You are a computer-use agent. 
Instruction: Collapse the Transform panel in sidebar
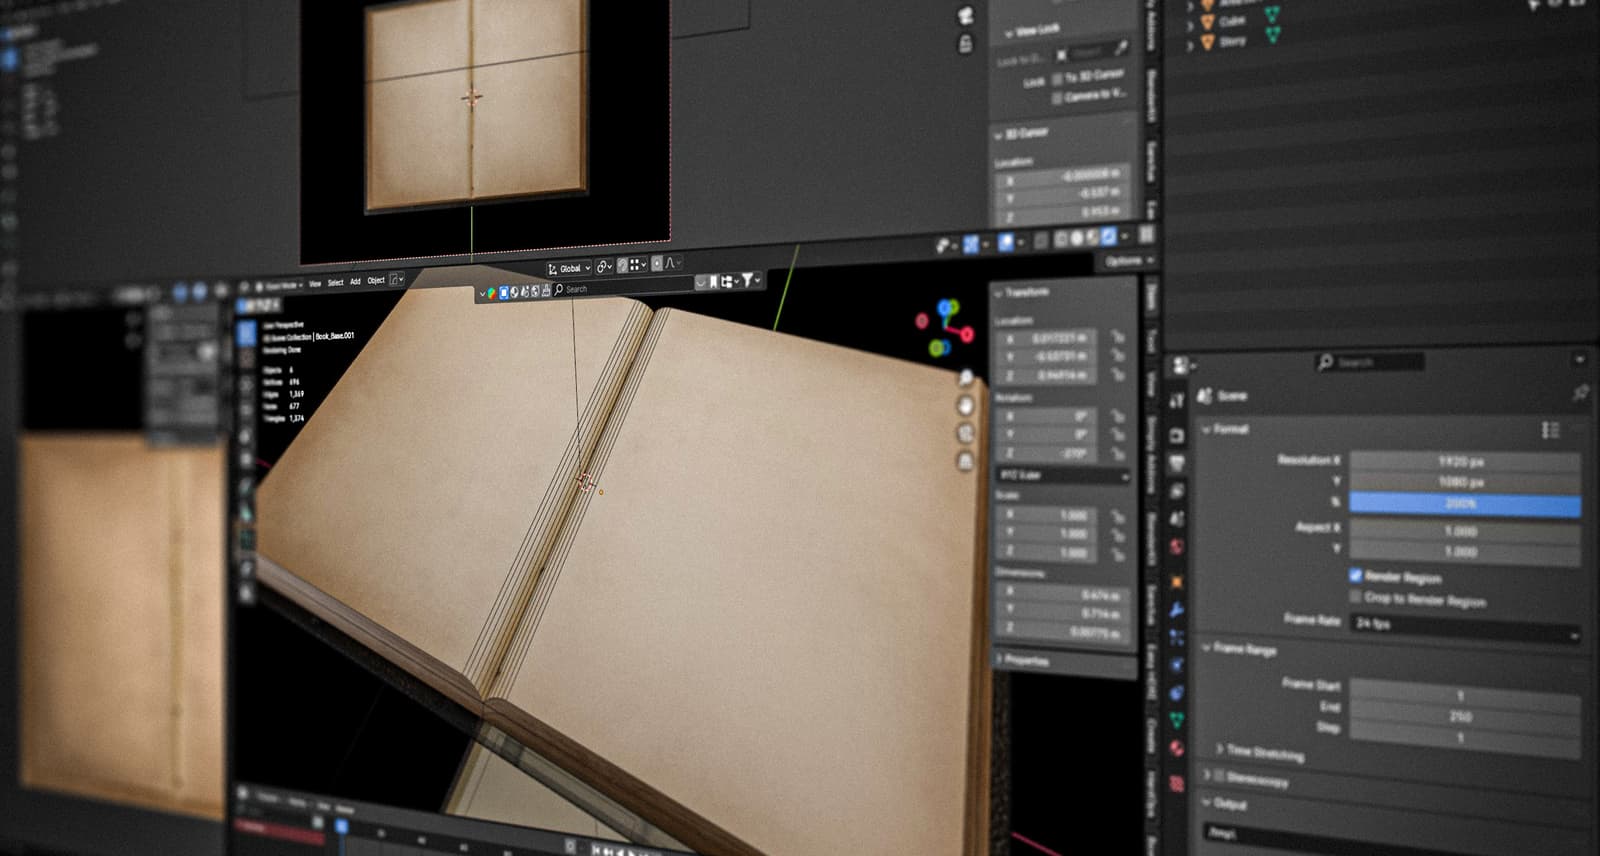point(1021,292)
